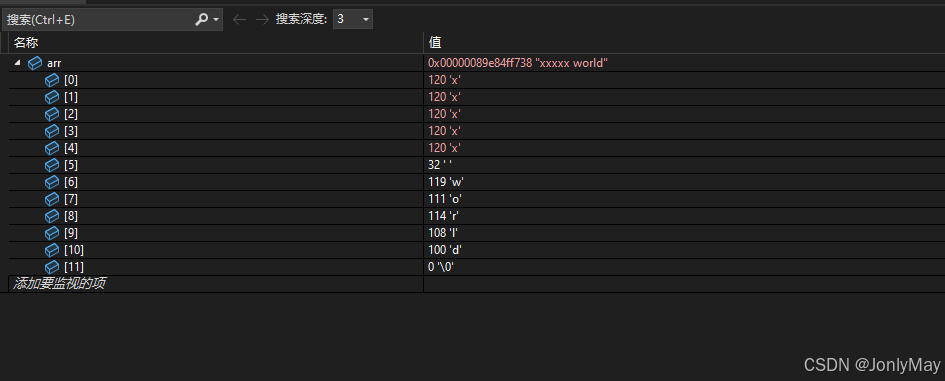
Task: Open the search options dropdown arrow
Action: click(x=216, y=20)
